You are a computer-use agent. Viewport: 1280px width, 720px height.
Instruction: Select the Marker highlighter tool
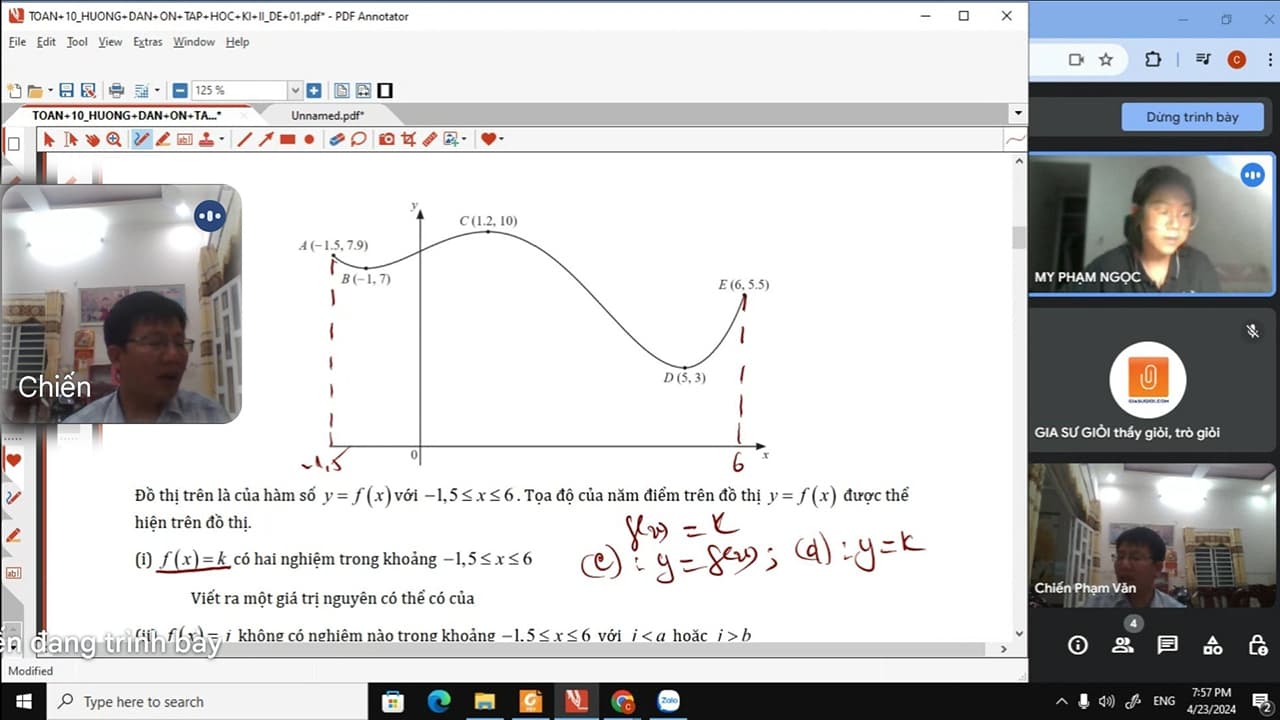163,139
